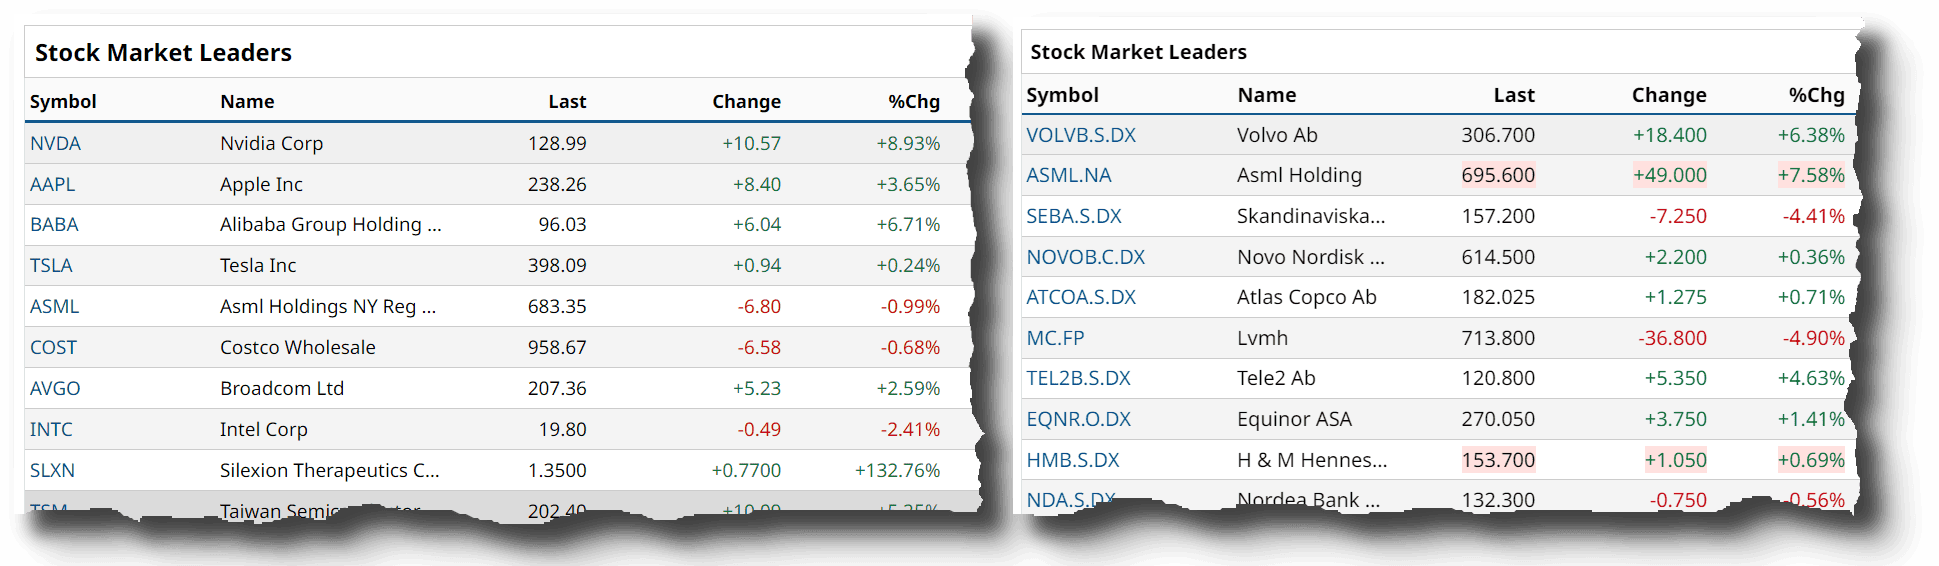Open the NVDA symbol link
This screenshot has width=1939, height=566.
click(55, 143)
